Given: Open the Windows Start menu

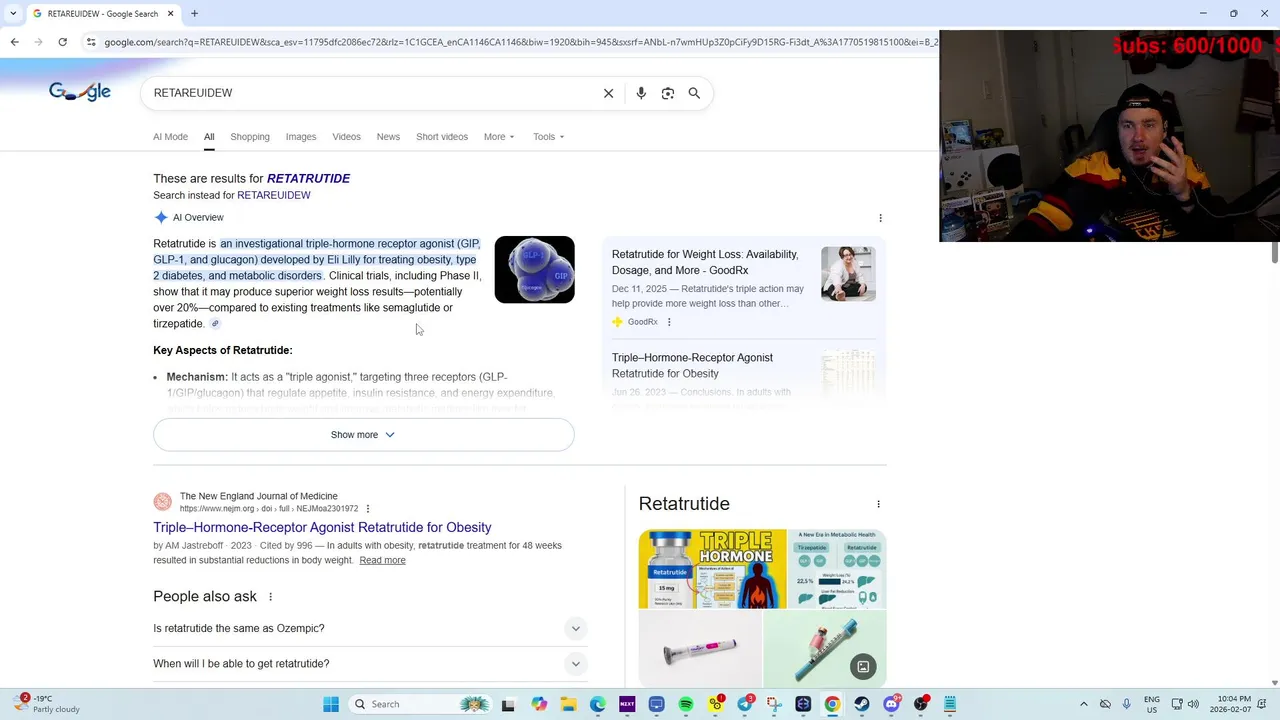Looking at the screenshot, I should 331,704.
